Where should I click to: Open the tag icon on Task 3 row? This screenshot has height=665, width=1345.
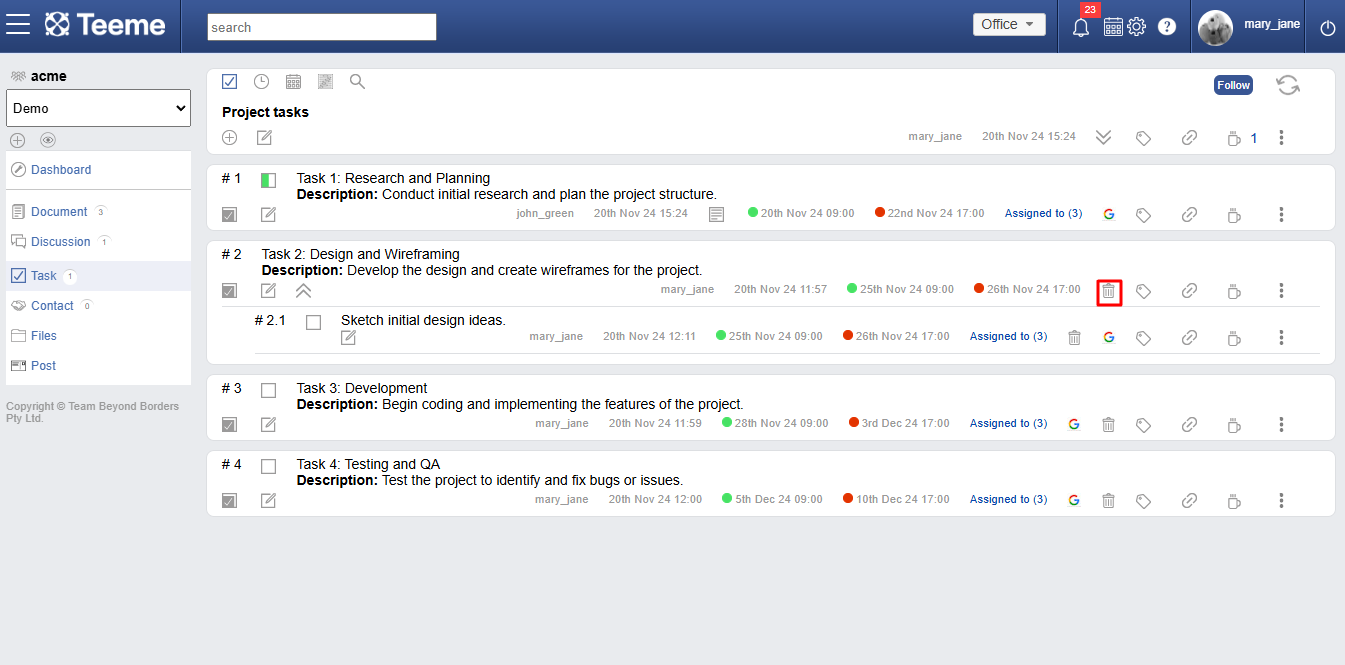tap(1144, 424)
